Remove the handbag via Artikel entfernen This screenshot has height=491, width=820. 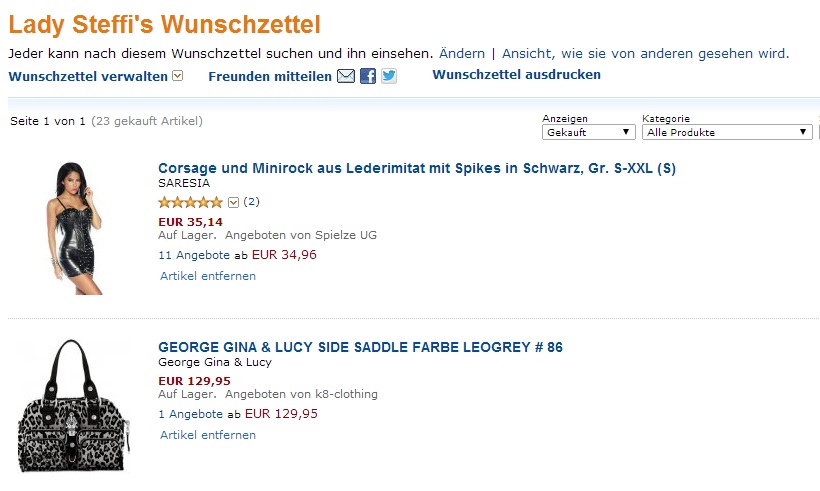(208, 435)
